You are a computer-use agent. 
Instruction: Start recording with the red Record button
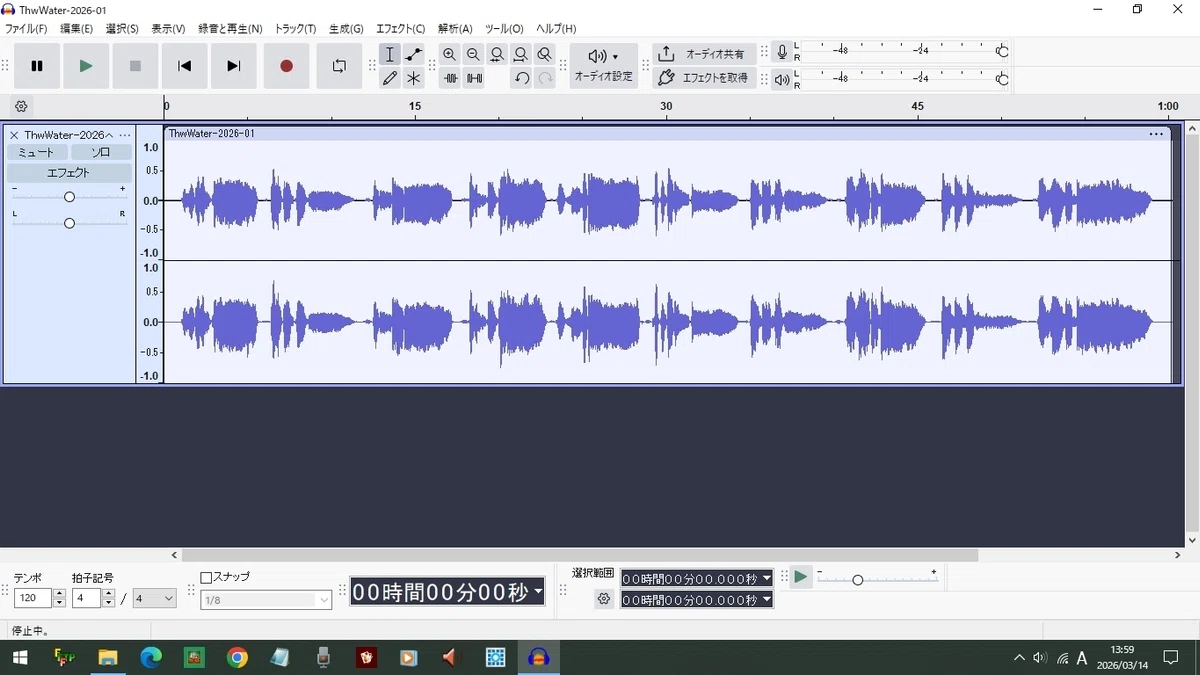pyautogui.click(x=286, y=66)
